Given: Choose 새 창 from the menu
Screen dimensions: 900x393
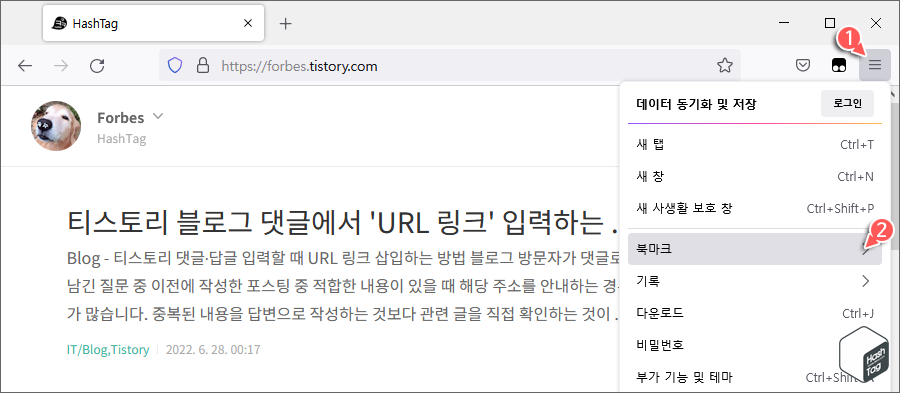Looking at the screenshot, I should click(755, 176).
